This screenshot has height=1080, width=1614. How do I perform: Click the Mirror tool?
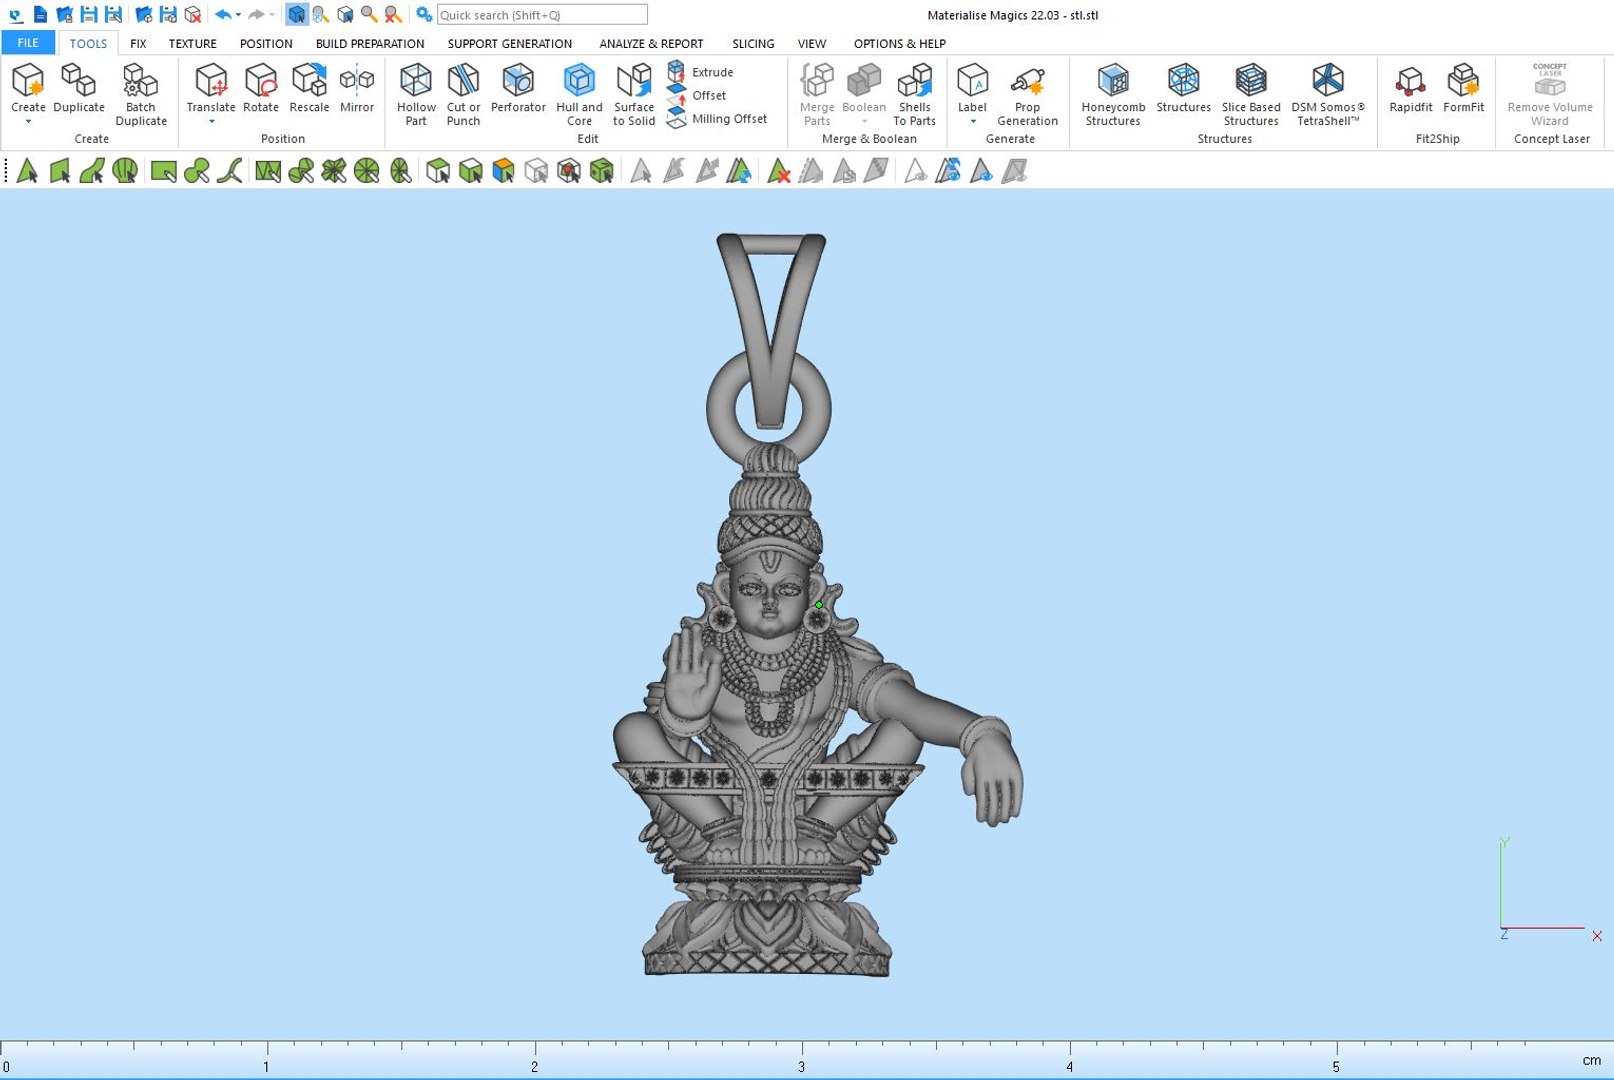pyautogui.click(x=357, y=88)
